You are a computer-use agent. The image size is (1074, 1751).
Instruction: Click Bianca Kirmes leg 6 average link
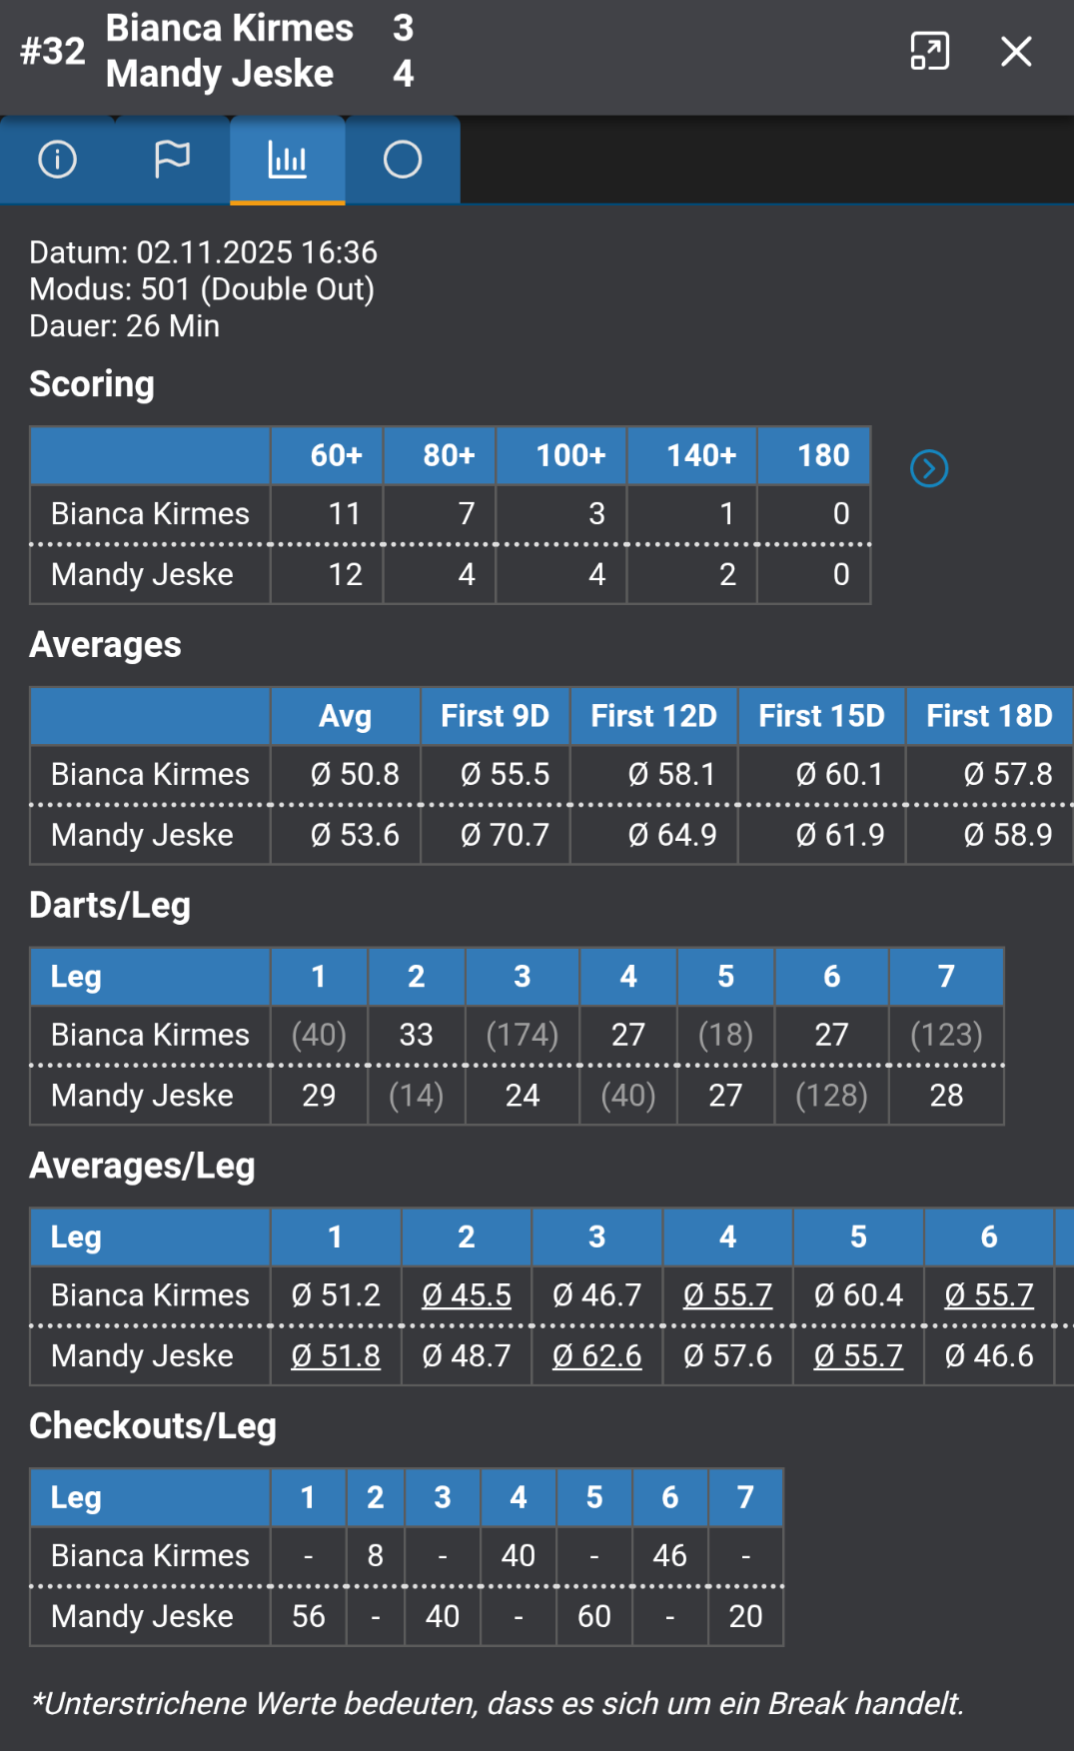tap(988, 1295)
